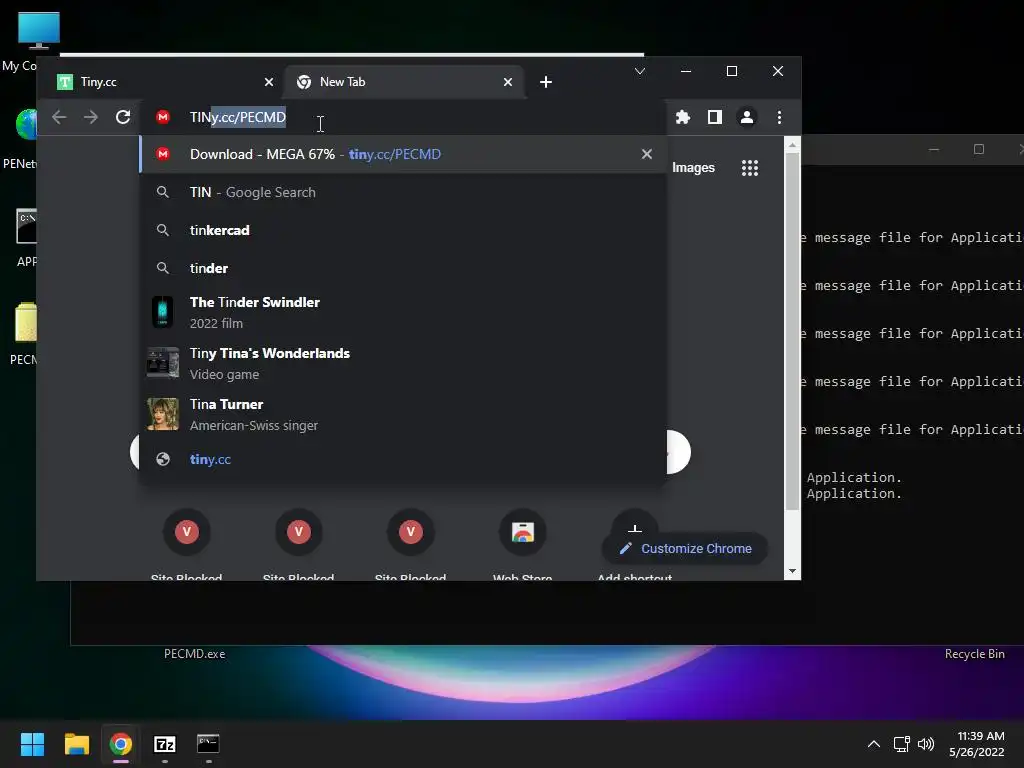Image resolution: width=1024 pixels, height=768 pixels.
Task: Open a new tab with plus button
Action: click(546, 82)
